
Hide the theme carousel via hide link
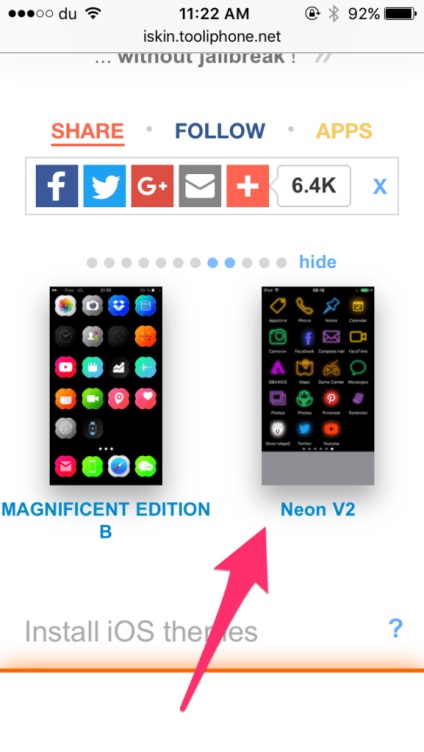coord(318,262)
